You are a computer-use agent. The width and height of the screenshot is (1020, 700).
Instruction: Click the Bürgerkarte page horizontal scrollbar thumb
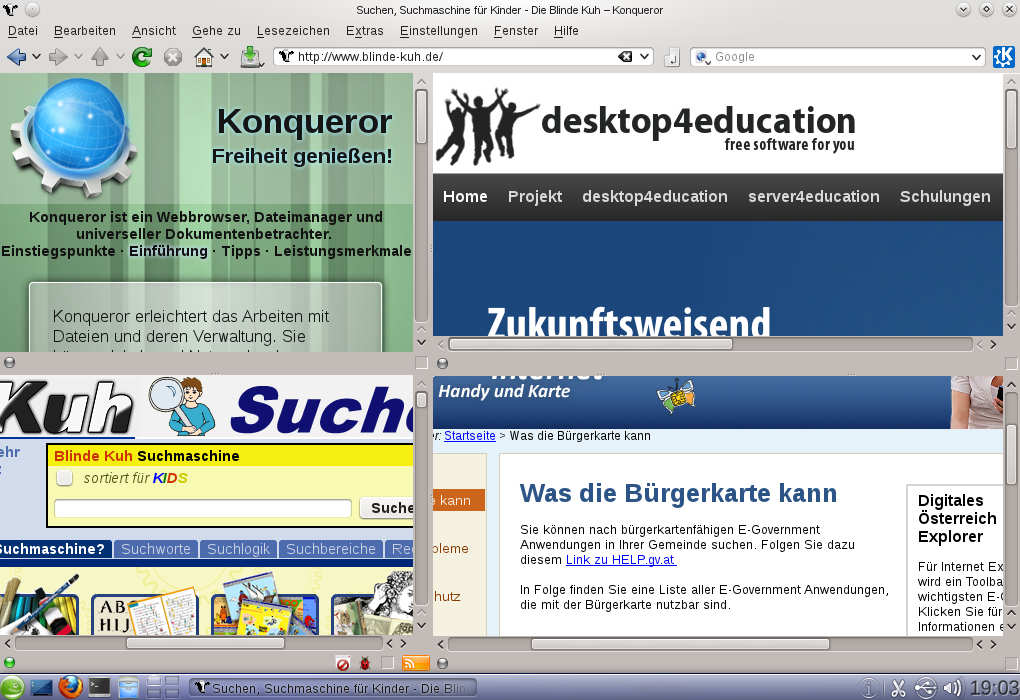point(680,644)
